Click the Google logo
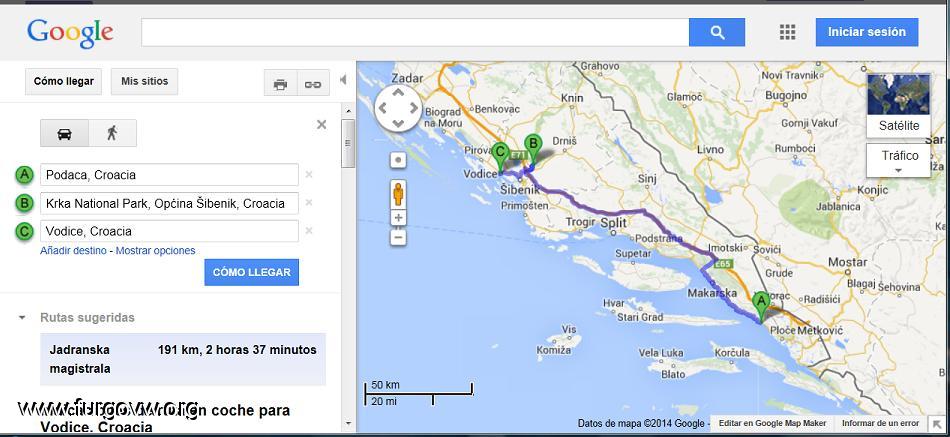The width and height of the screenshot is (950, 437). pos(70,33)
